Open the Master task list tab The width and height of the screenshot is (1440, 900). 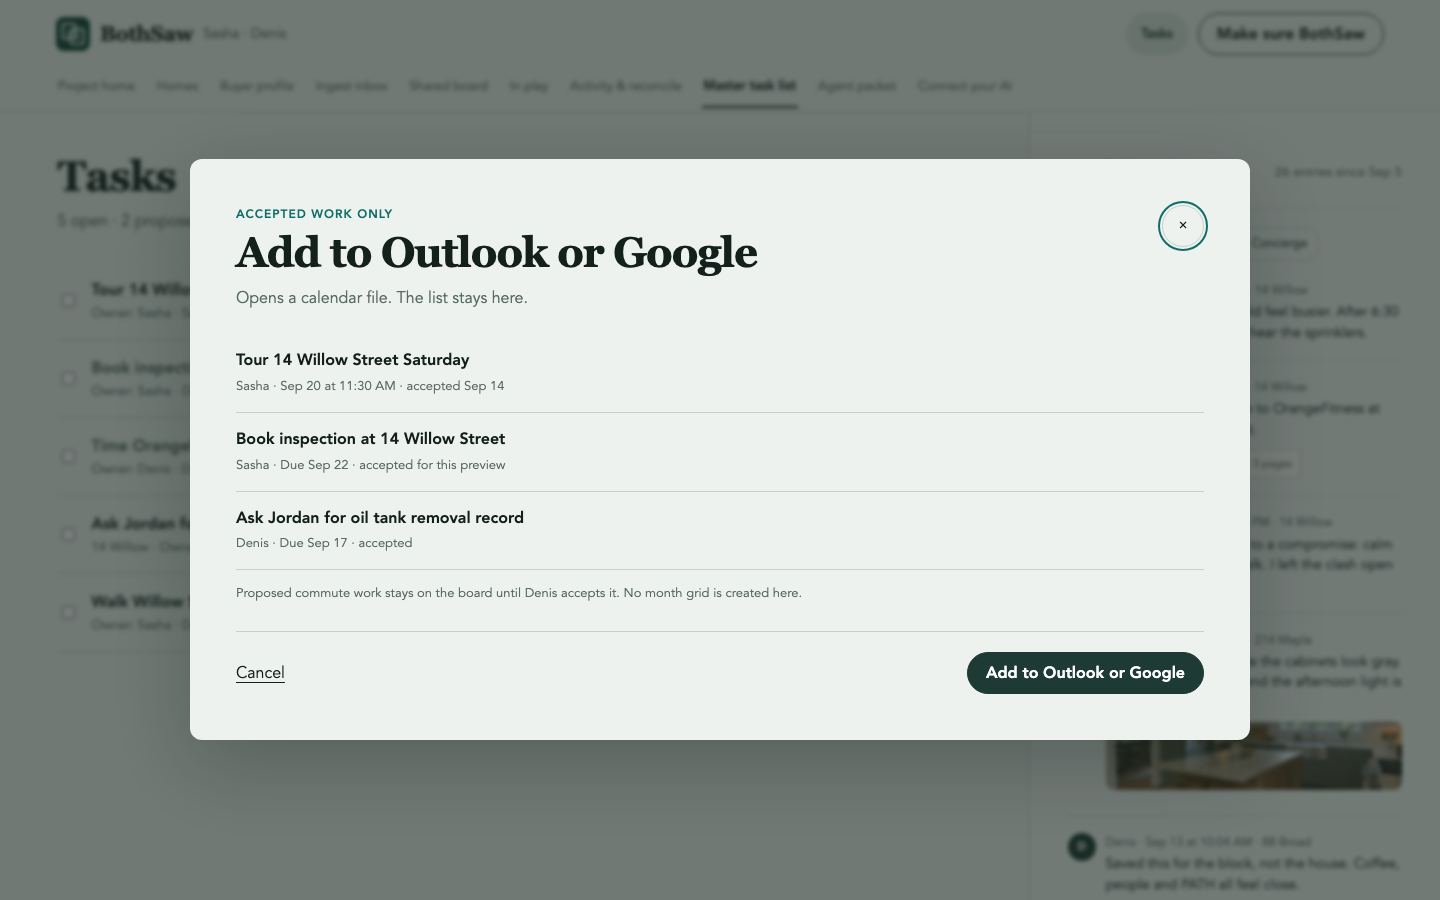click(749, 86)
